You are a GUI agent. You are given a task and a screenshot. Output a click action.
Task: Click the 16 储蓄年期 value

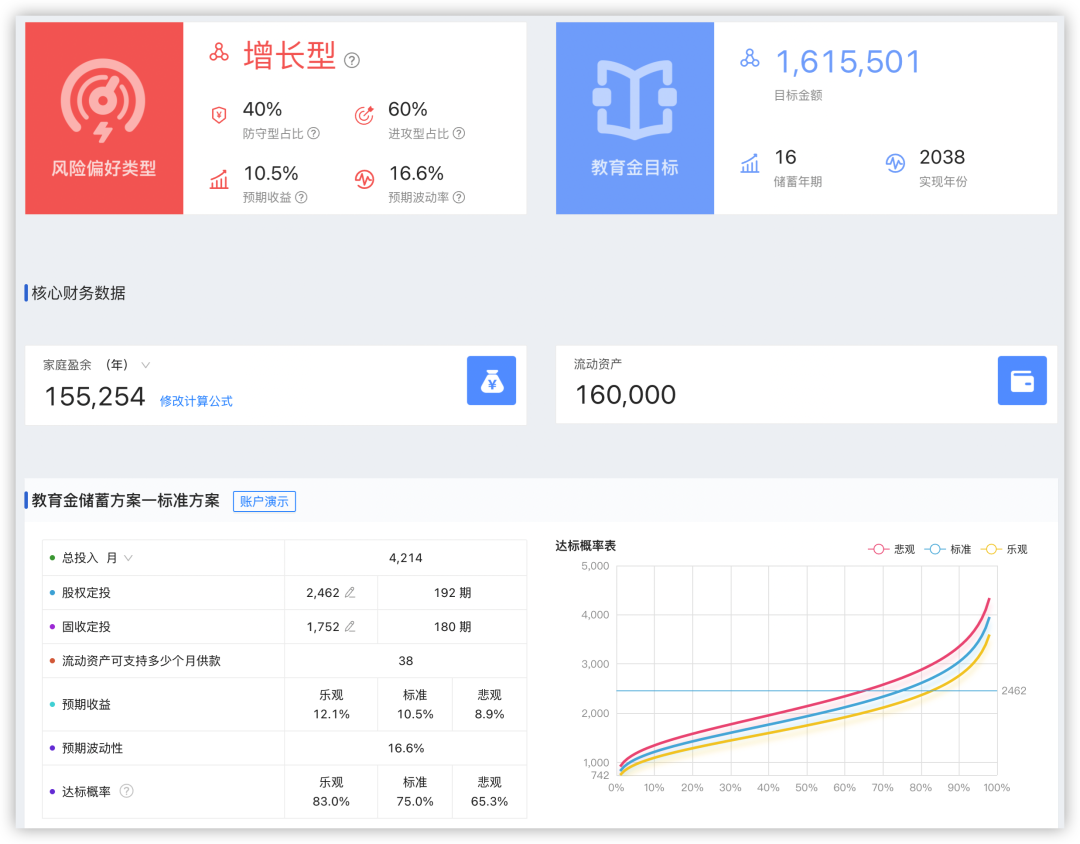coord(785,157)
